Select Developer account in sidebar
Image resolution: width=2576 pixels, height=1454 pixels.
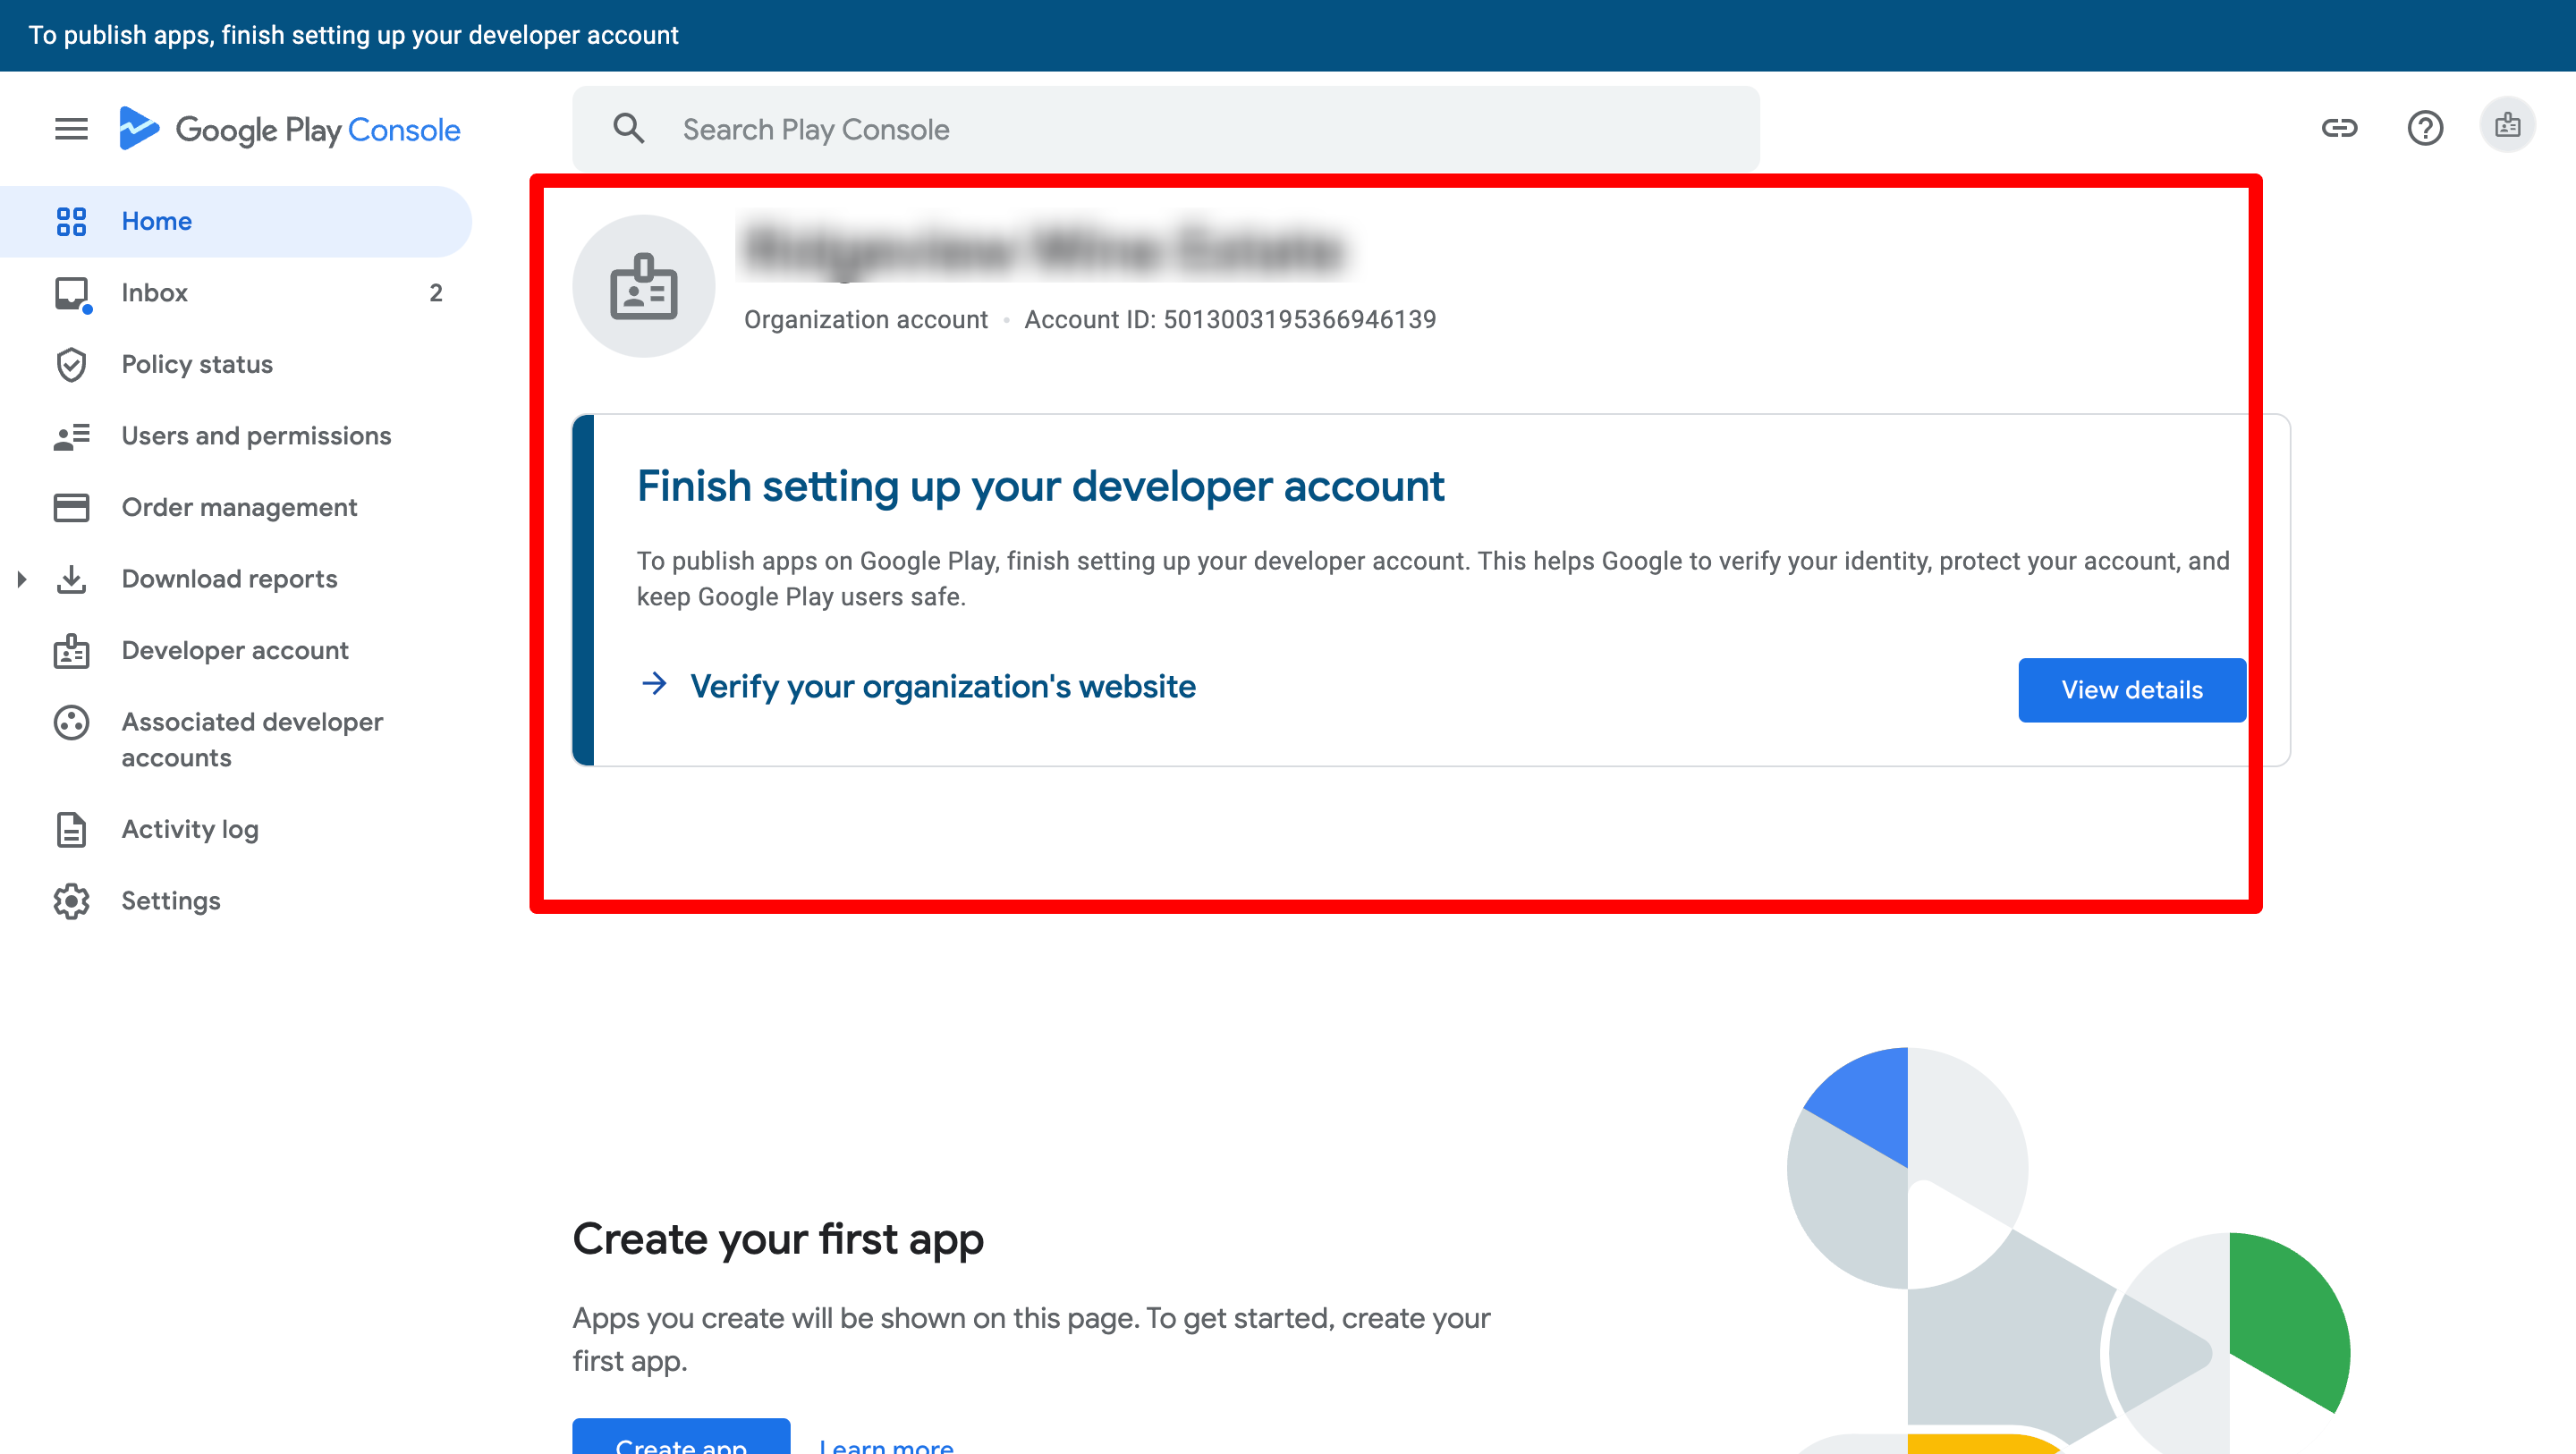point(235,651)
